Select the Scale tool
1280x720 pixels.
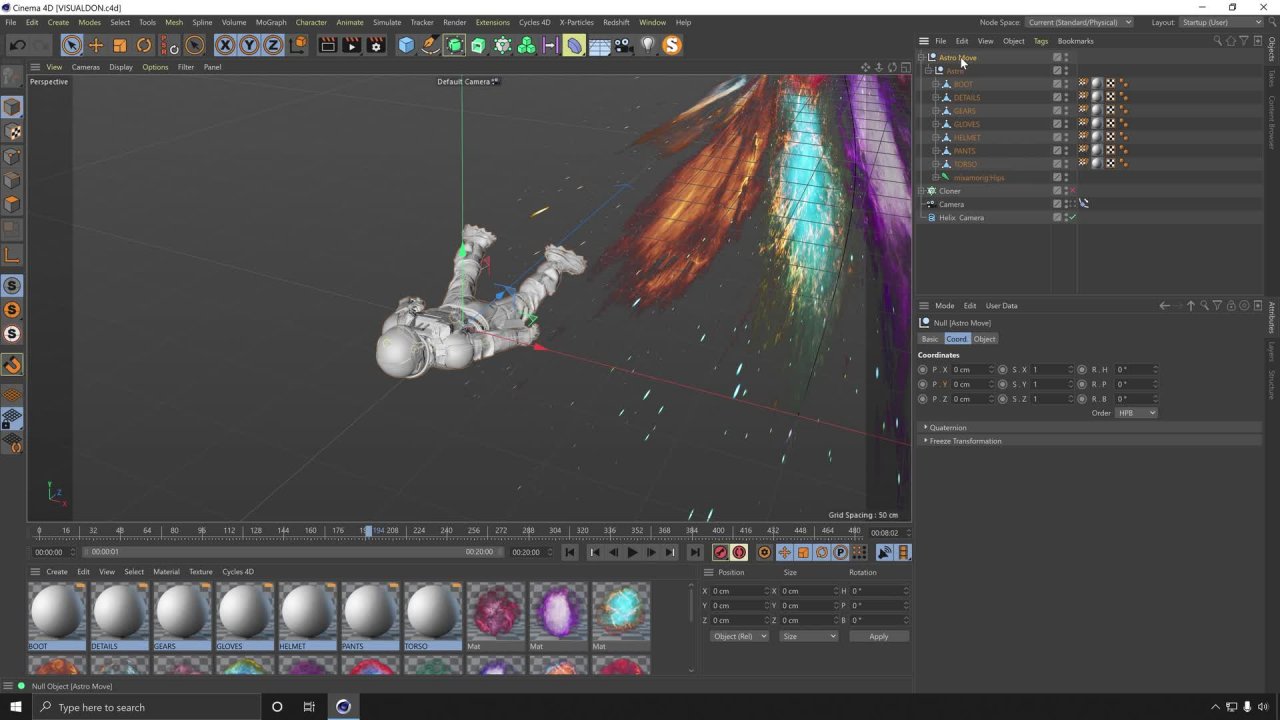tap(119, 45)
